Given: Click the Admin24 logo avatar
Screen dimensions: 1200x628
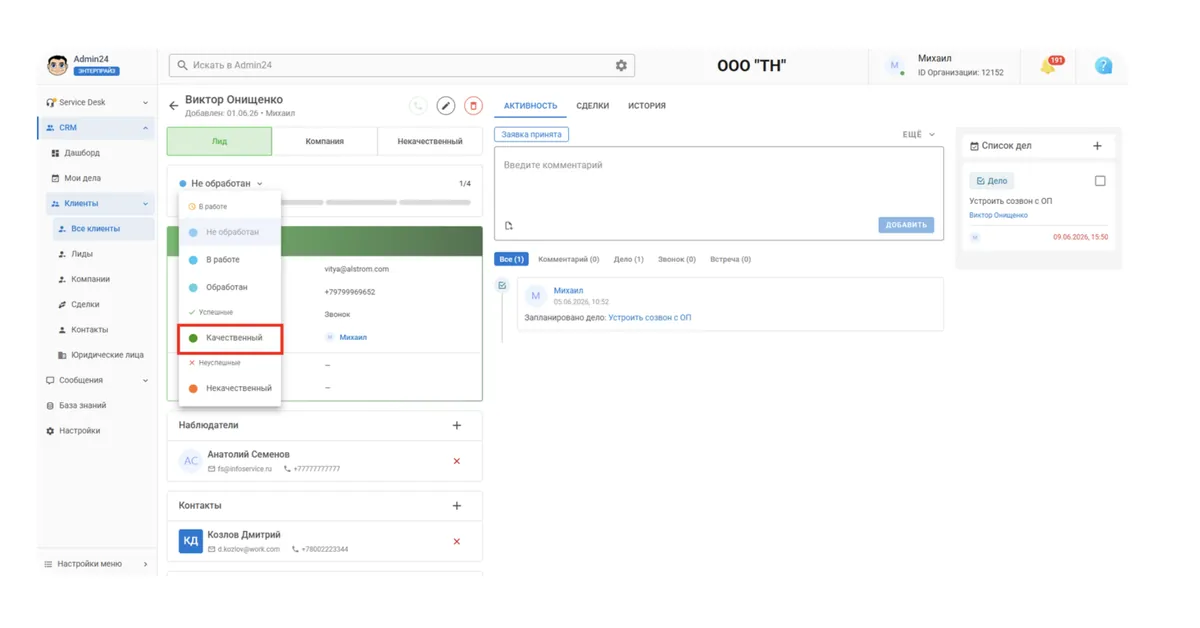Looking at the screenshot, I should tap(58, 65).
